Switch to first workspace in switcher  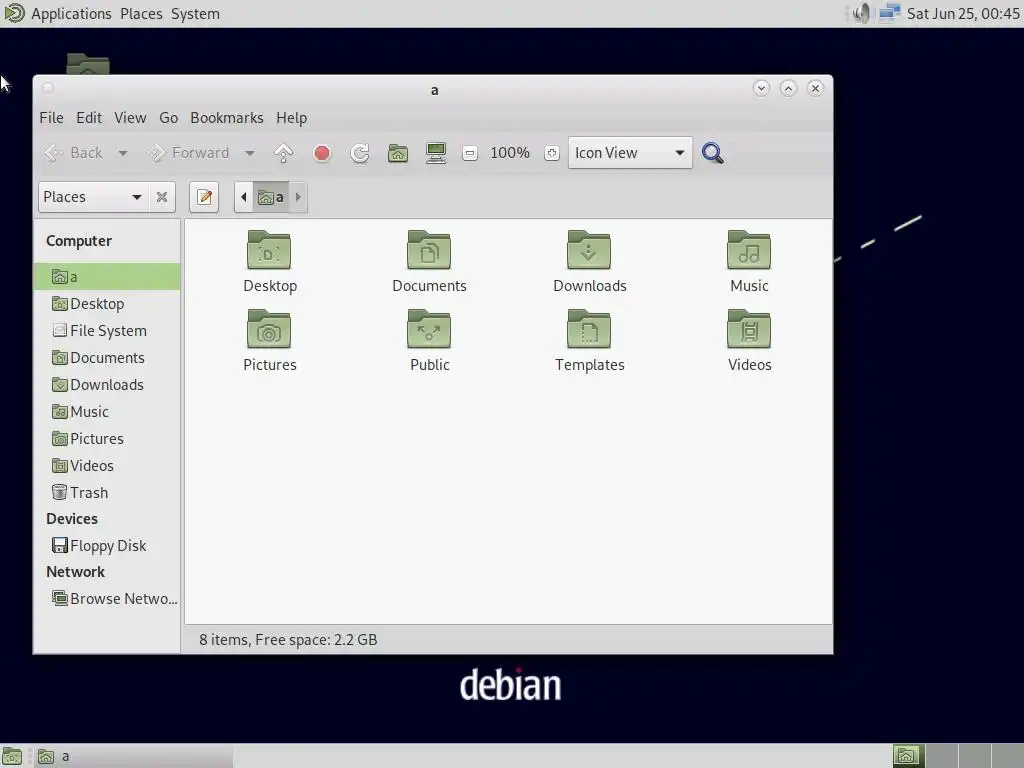tap(906, 756)
